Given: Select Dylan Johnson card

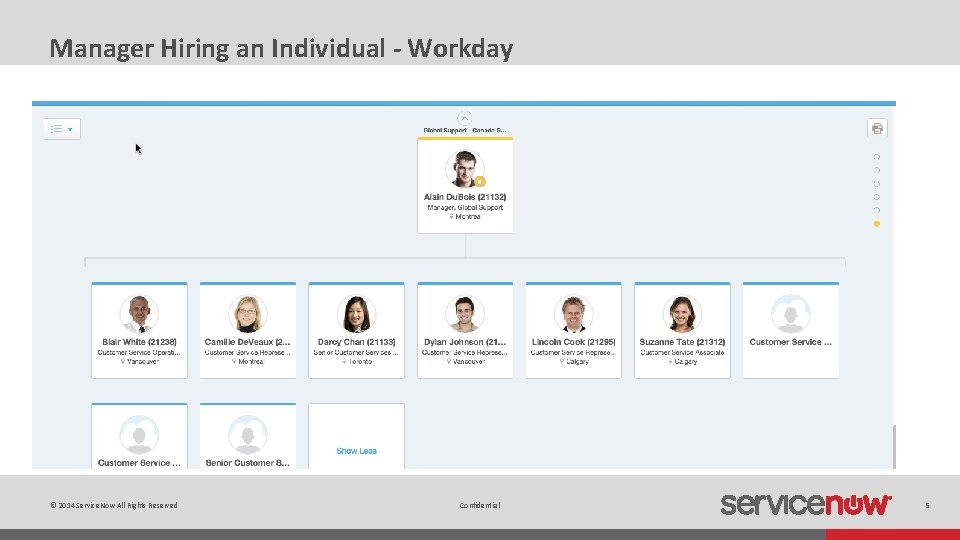Looking at the screenshot, I should [x=465, y=331].
